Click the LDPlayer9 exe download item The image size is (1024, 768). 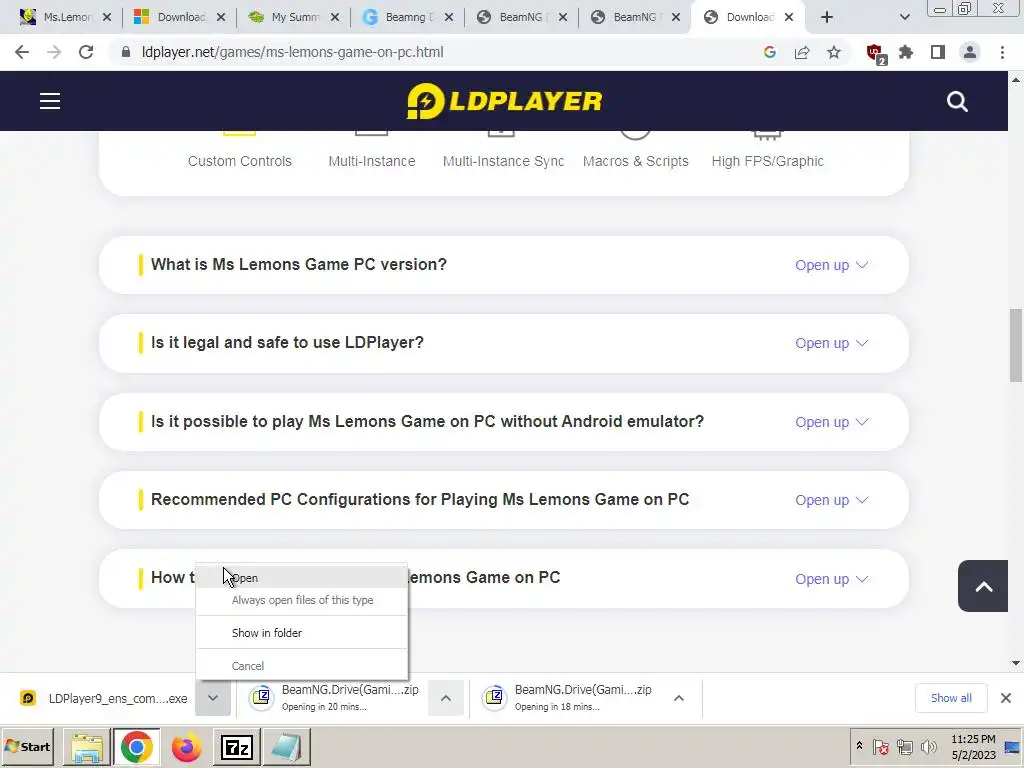coord(103,698)
